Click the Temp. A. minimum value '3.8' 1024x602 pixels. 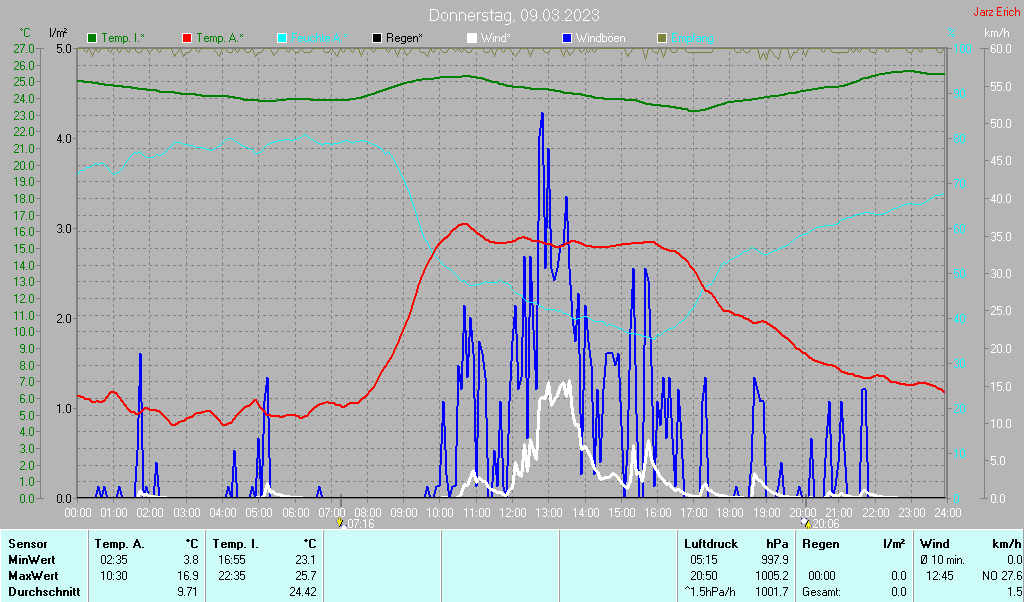tap(191, 560)
